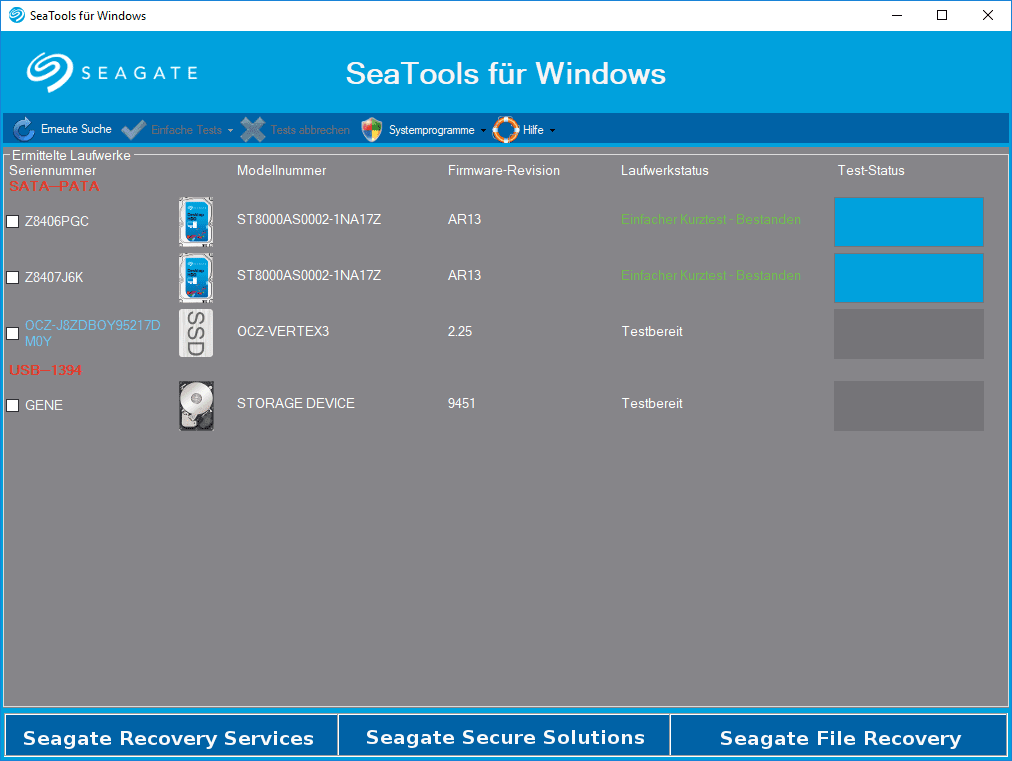1012x761 pixels.
Task: Click the Modellnummer column header
Action: click(x=281, y=170)
